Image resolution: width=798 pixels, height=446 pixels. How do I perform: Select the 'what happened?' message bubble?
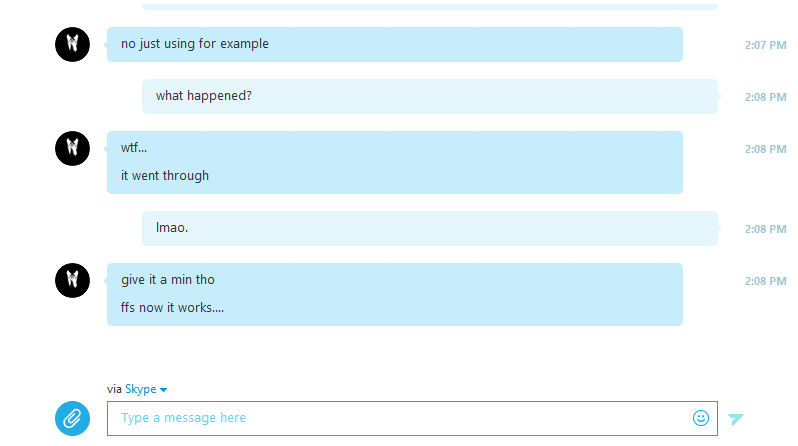430,96
